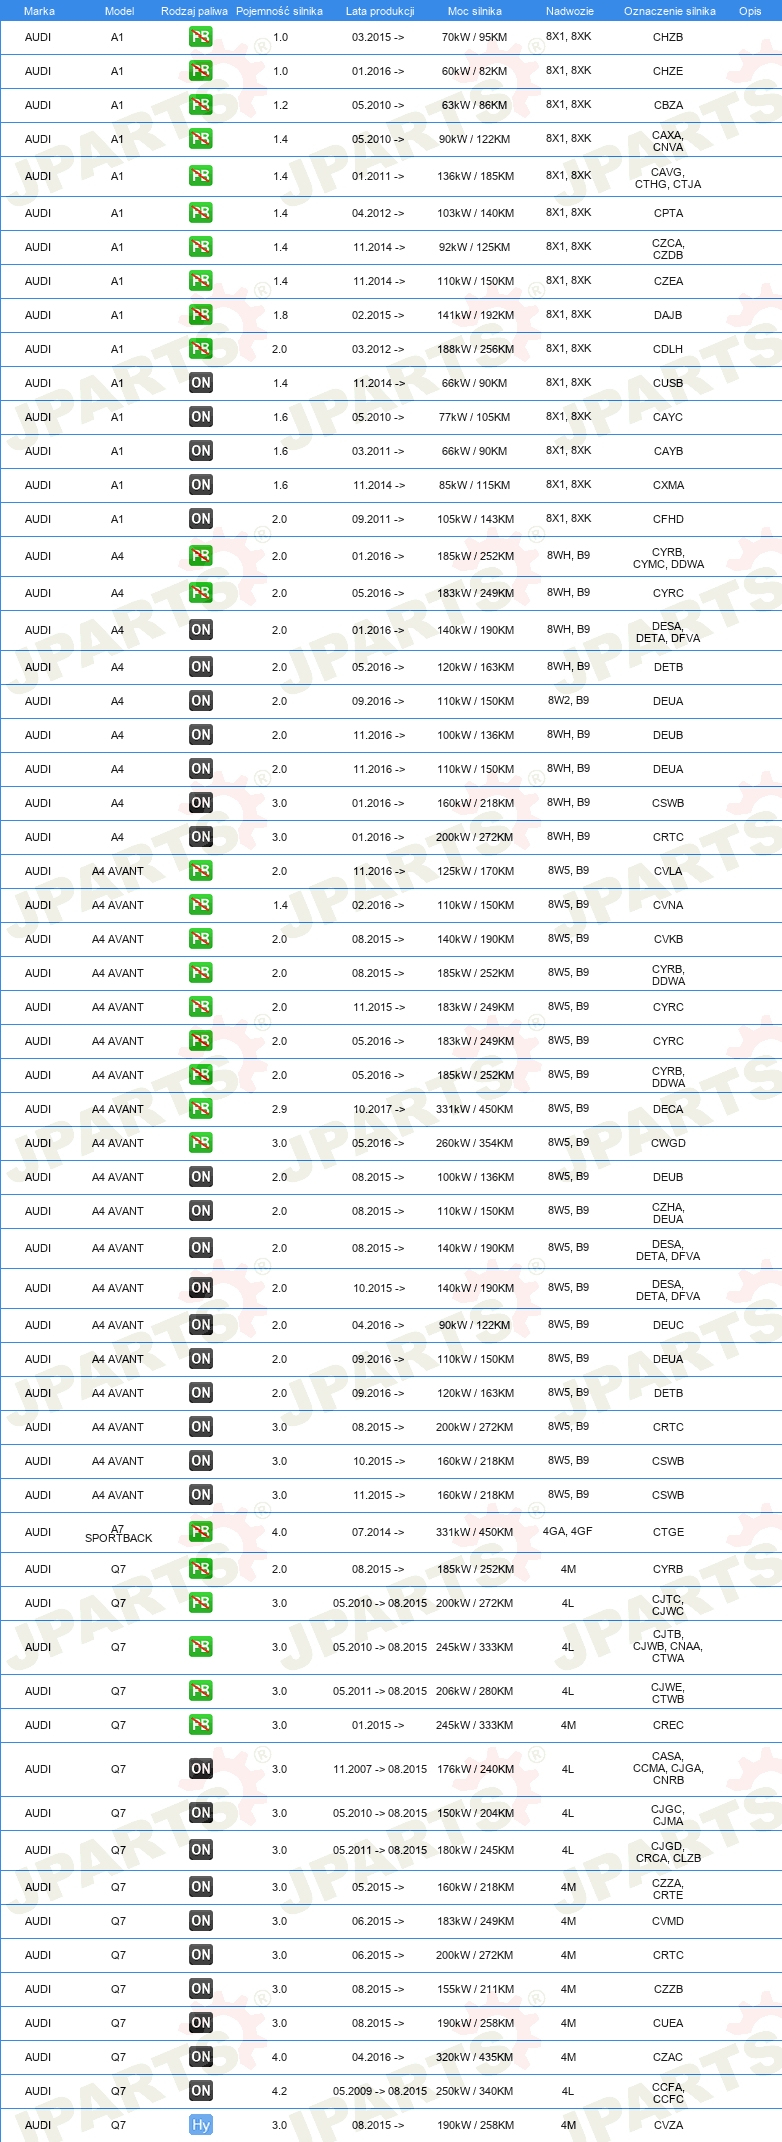Click the petrol icon in the Q7 CREC row
Image resolution: width=782 pixels, height=2142 pixels.
coord(200,1725)
